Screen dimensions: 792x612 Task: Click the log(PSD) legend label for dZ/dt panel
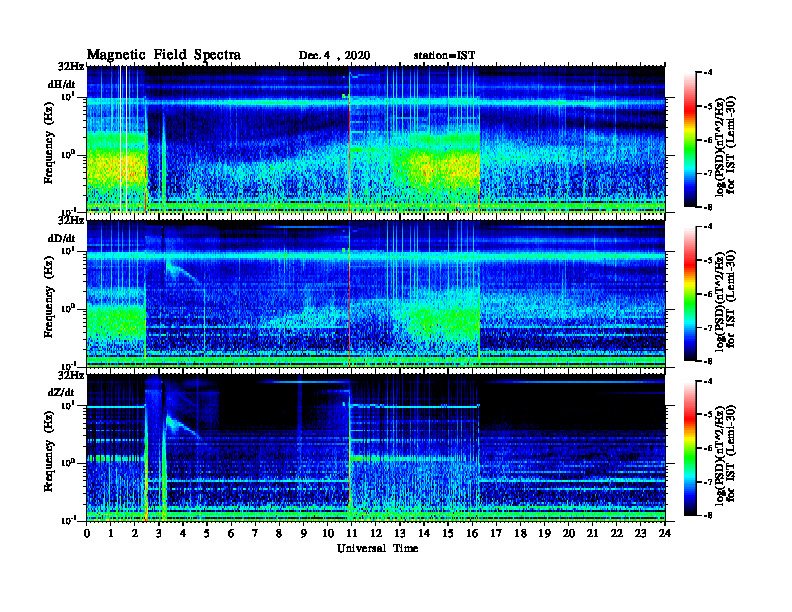[x=727, y=454]
